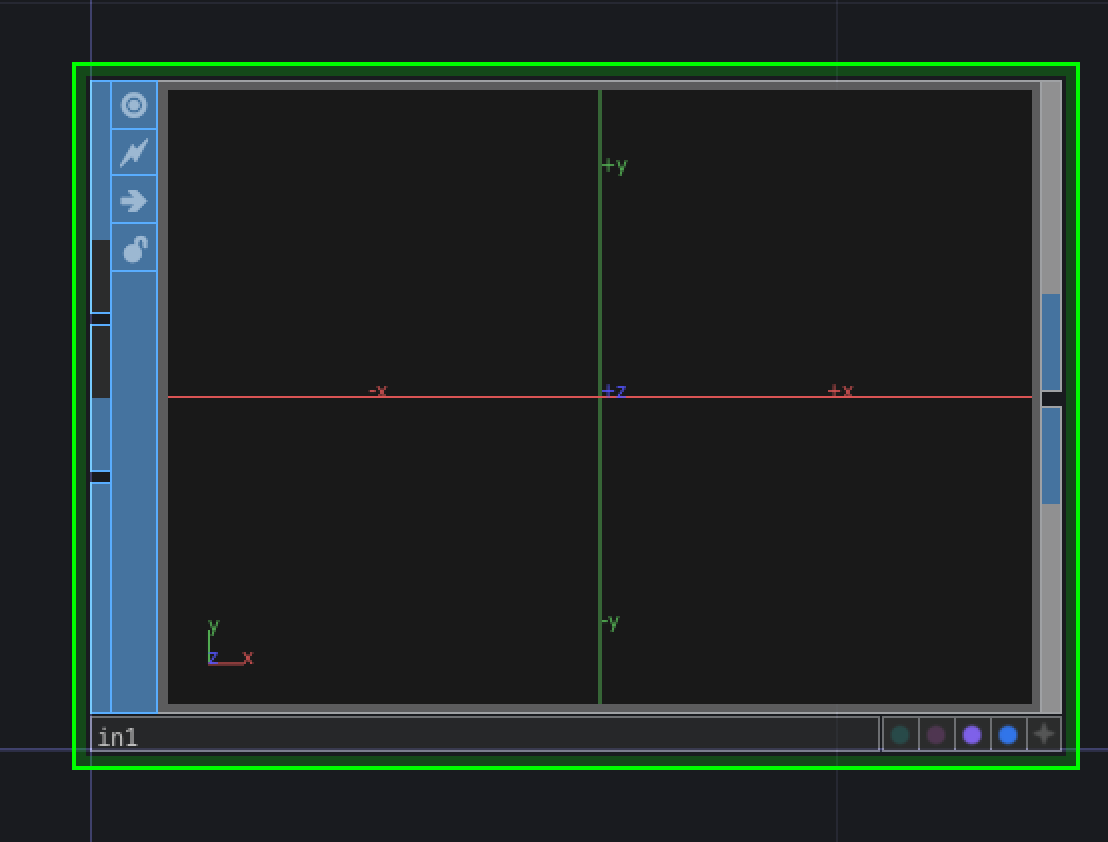Click the upper blue output connector
The height and width of the screenshot is (842, 1108).
(1051, 342)
